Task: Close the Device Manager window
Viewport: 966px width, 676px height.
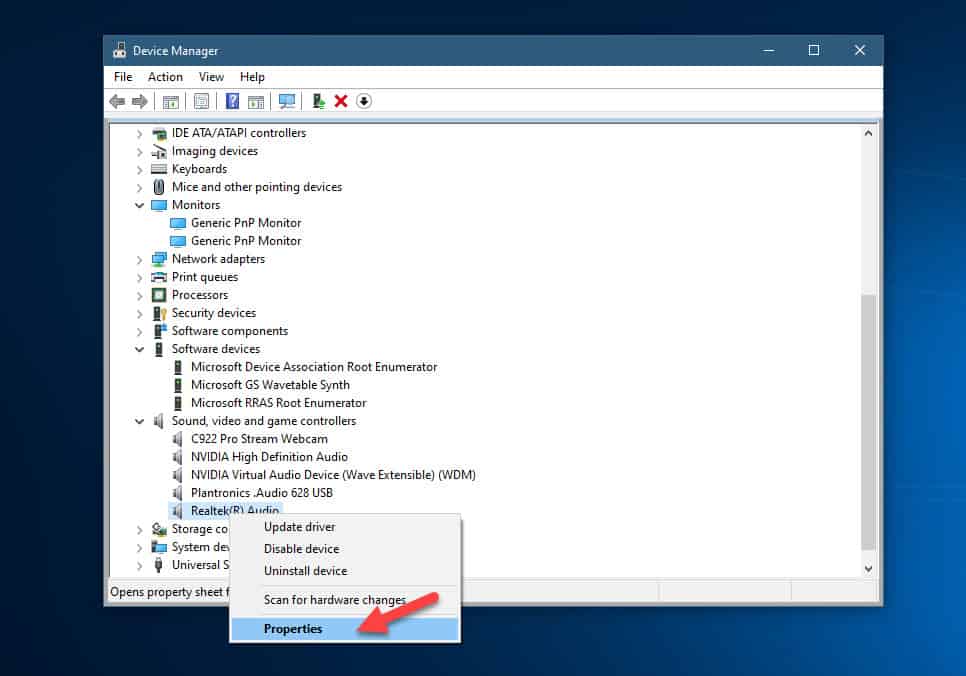Action: click(x=859, y=50)
